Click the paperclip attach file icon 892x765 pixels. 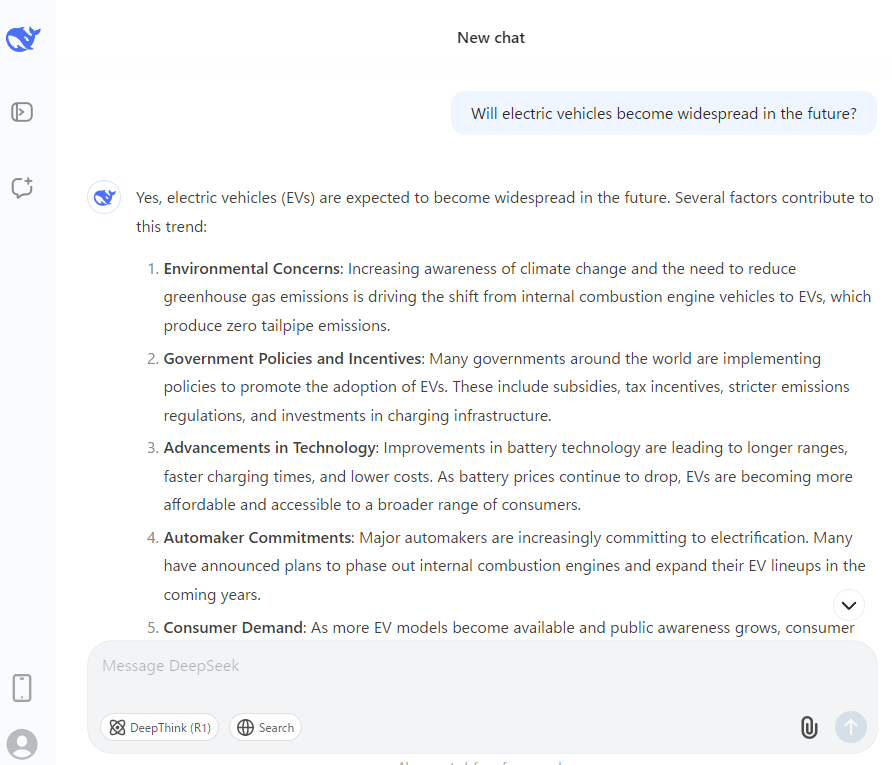(809, 727)
